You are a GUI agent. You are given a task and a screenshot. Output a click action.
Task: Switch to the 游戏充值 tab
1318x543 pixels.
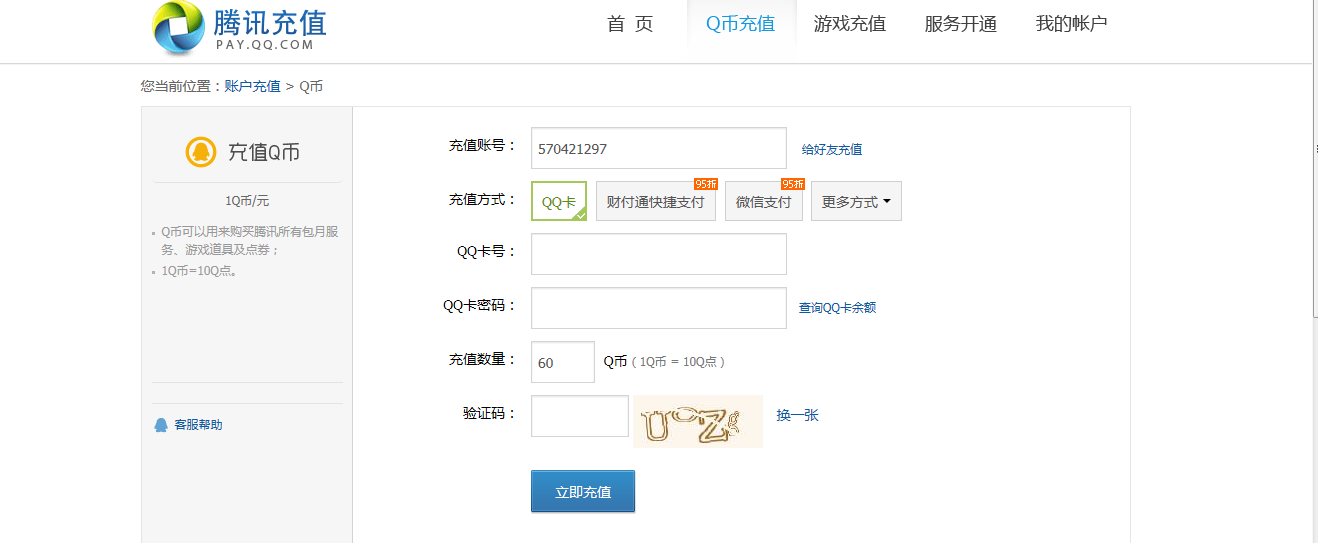[850, 24]
